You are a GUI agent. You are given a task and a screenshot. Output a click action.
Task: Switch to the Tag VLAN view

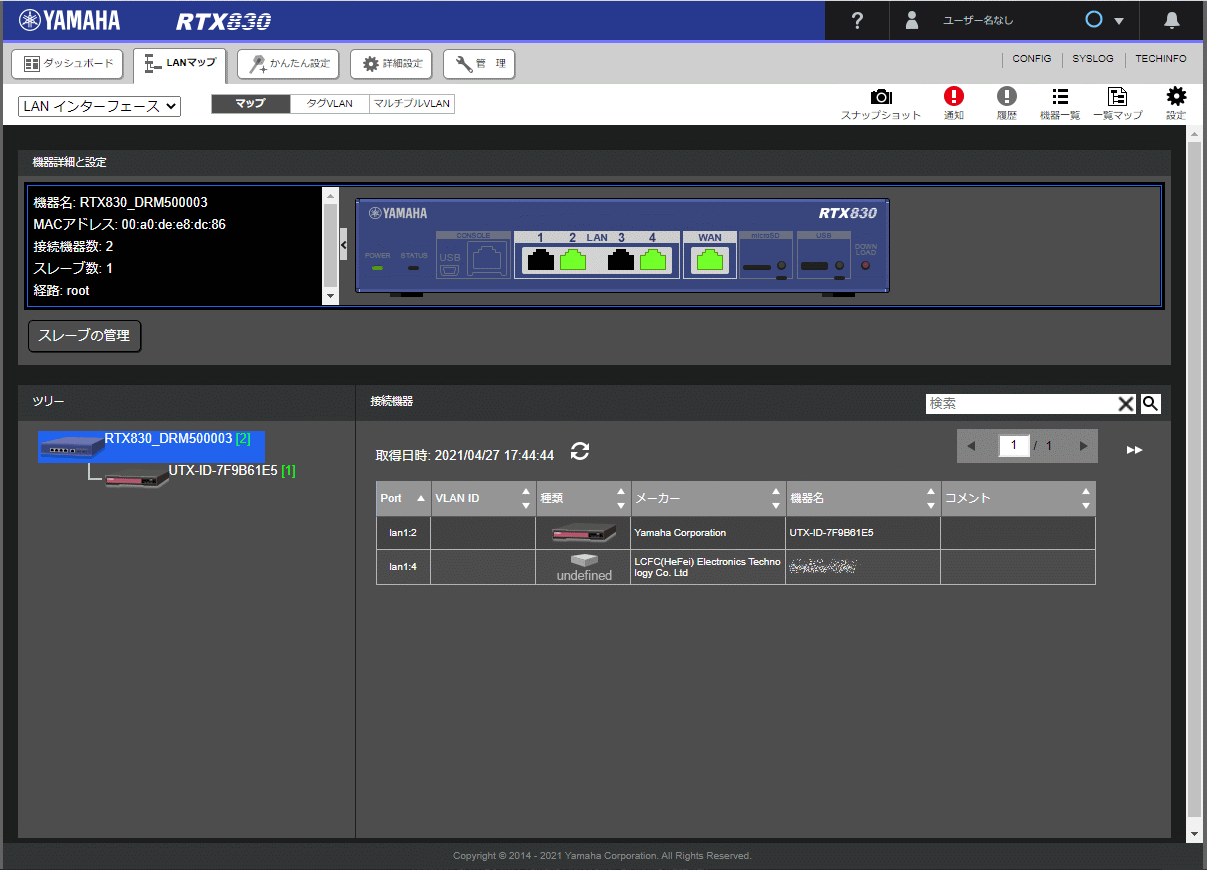pyautogui.click(x=329, y=104)
